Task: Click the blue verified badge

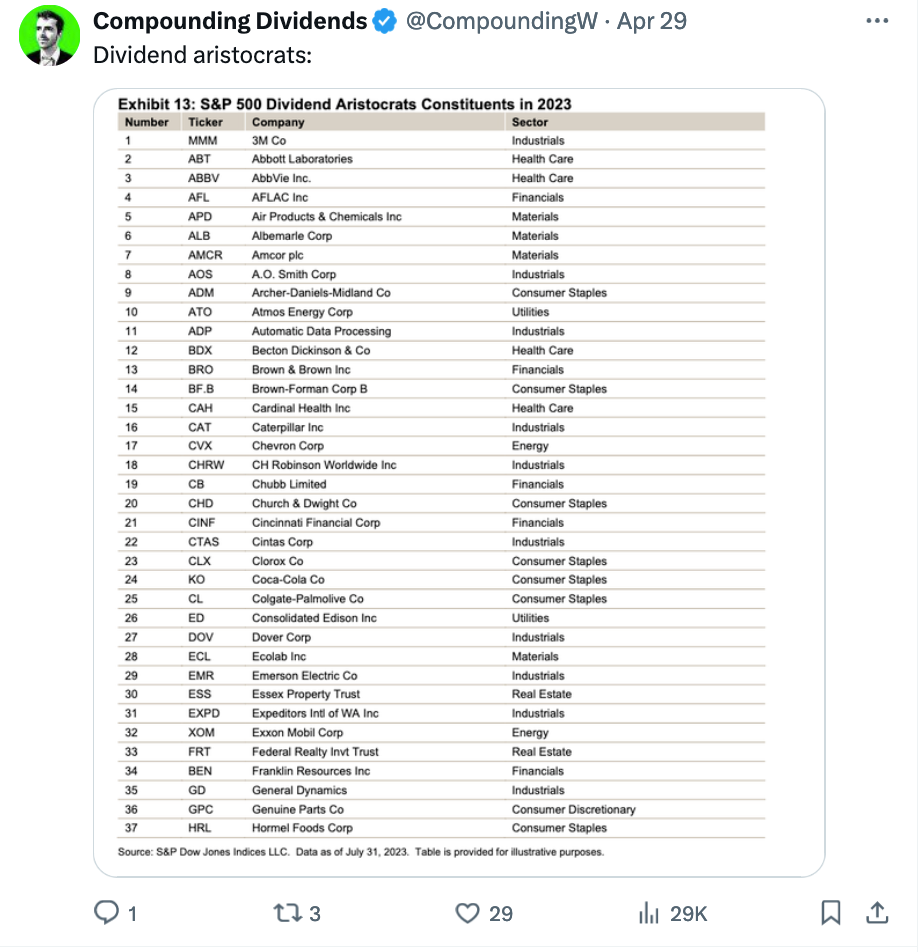Action: tap(385, 21)
